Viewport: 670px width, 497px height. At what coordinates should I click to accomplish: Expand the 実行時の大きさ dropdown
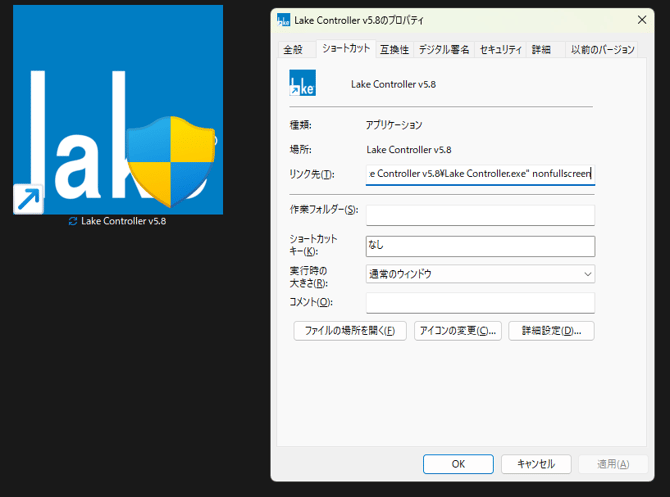point(480,274)
